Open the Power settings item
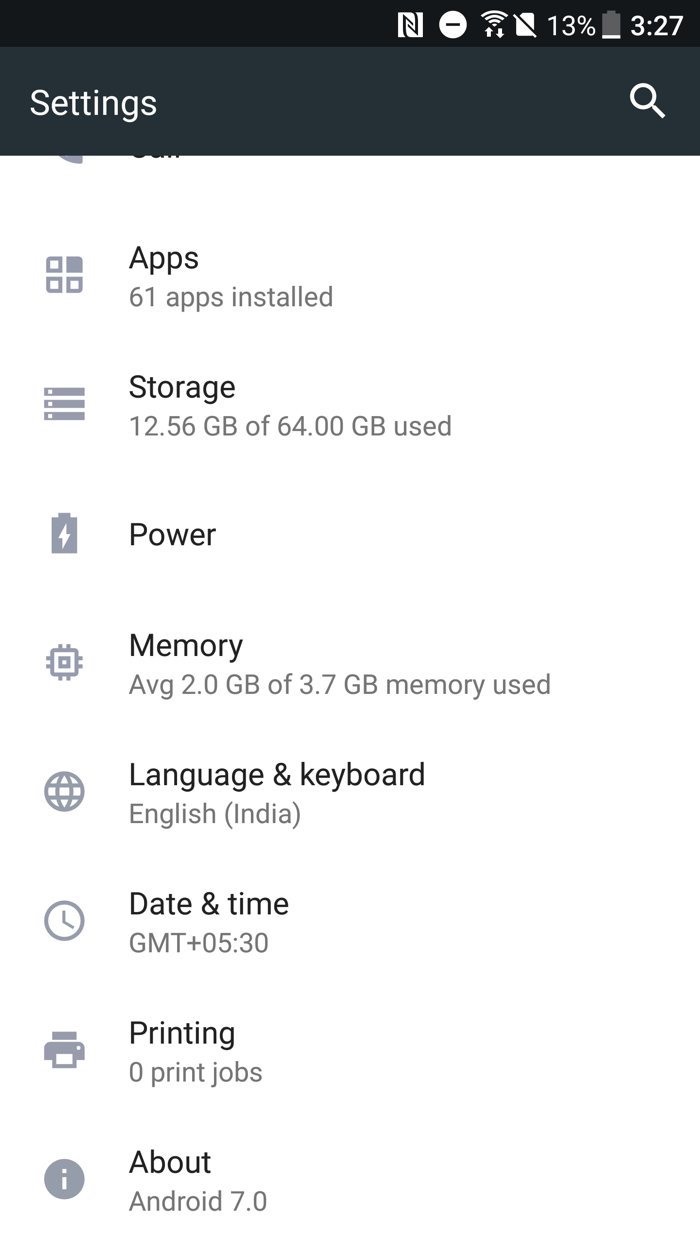 click(173, 535)
